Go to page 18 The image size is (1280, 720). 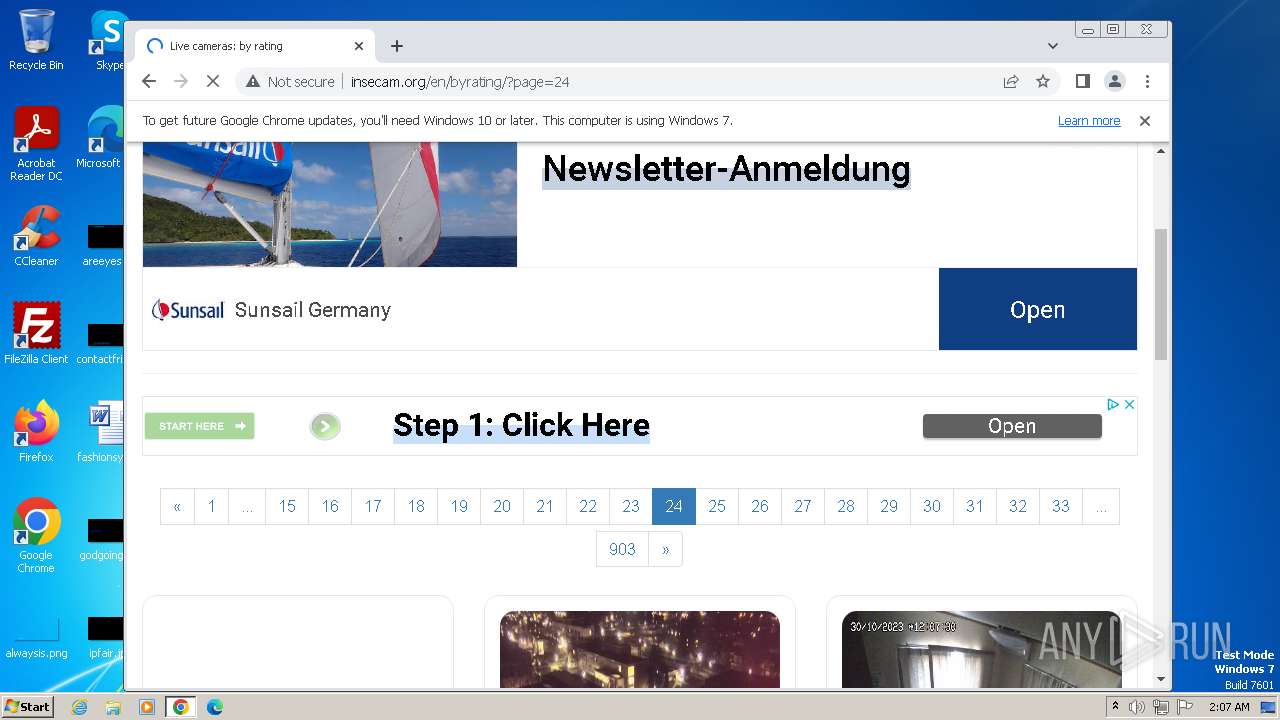pos(416,506)
